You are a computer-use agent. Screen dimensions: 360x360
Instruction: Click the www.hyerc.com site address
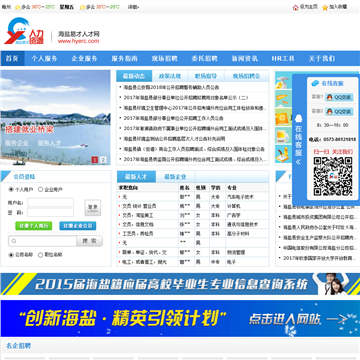[x=78, y=41]
